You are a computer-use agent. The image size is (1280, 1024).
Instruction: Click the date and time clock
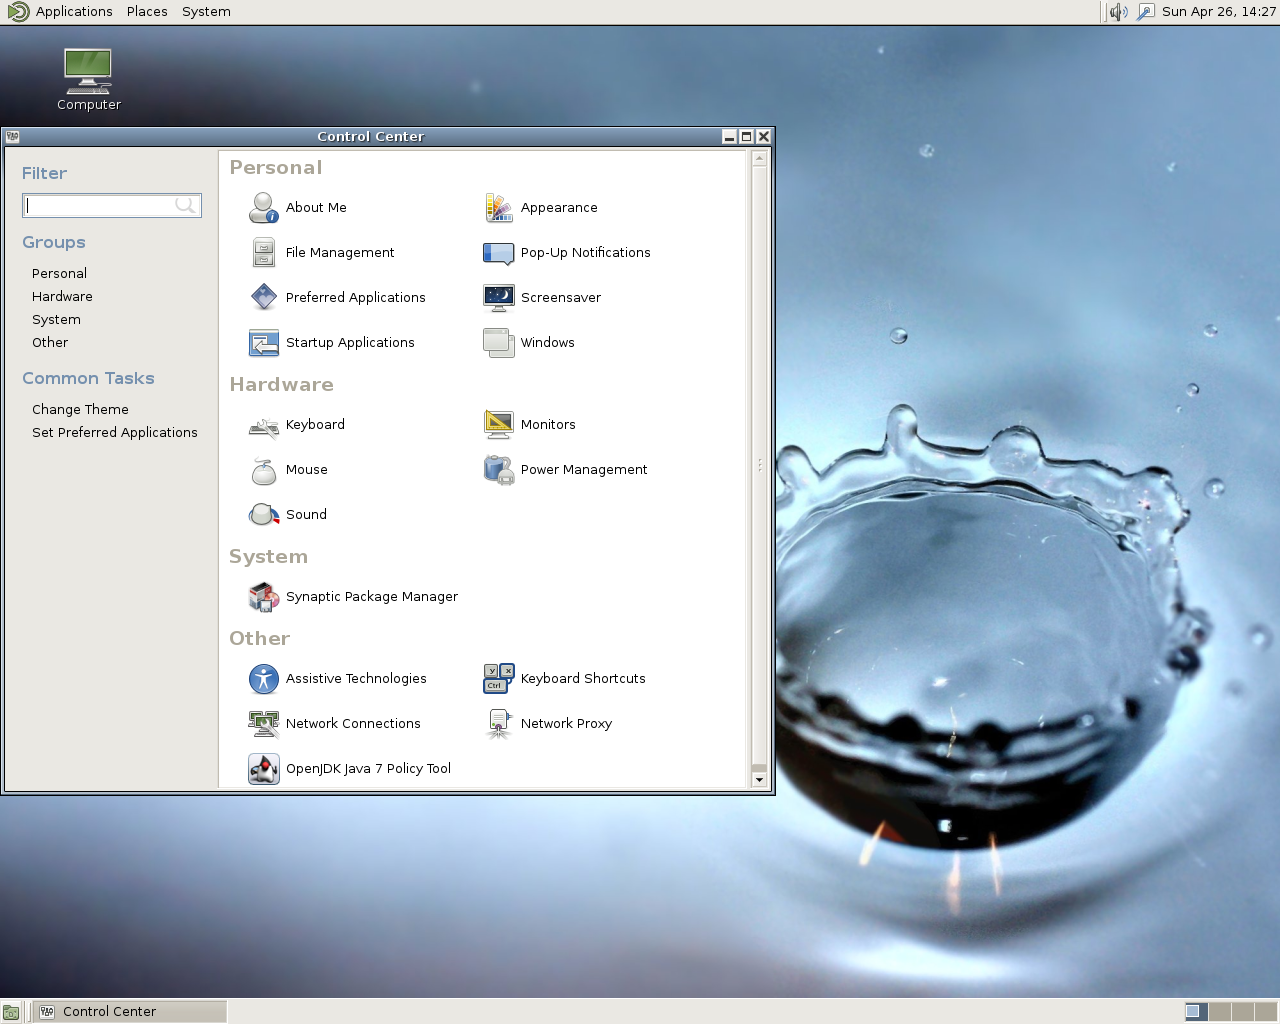pyautogui.click(x=1218, y=12)
